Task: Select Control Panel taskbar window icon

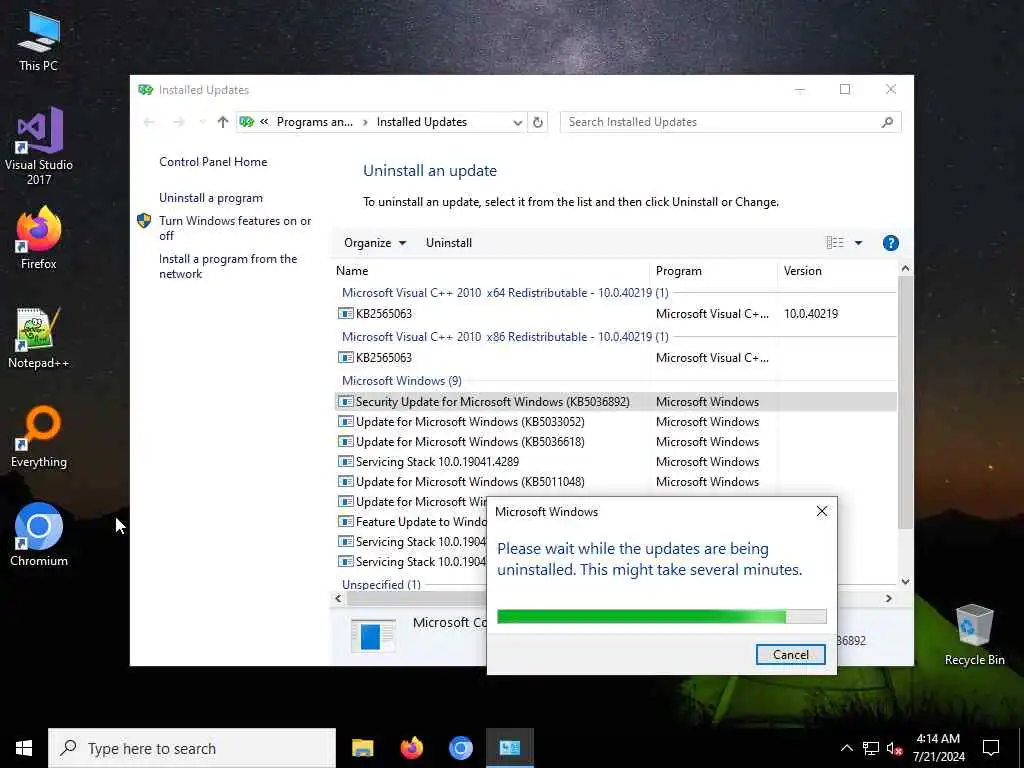Action: click(509, 748)
